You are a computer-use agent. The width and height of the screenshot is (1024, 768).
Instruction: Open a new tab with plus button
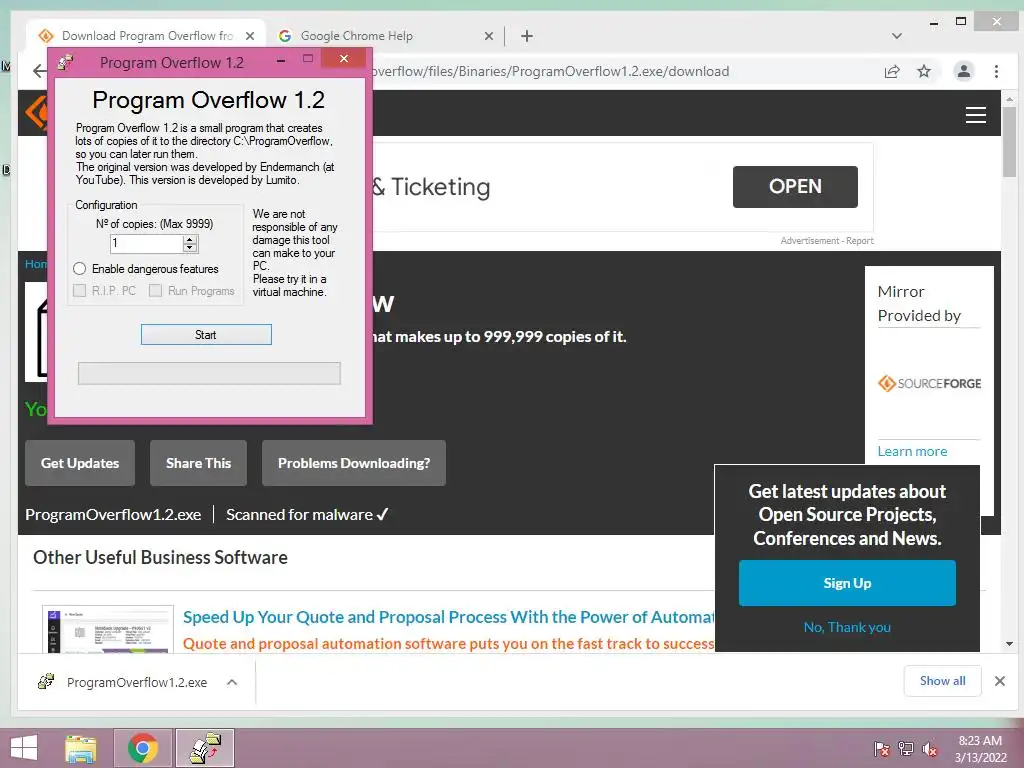pos(526,36)
